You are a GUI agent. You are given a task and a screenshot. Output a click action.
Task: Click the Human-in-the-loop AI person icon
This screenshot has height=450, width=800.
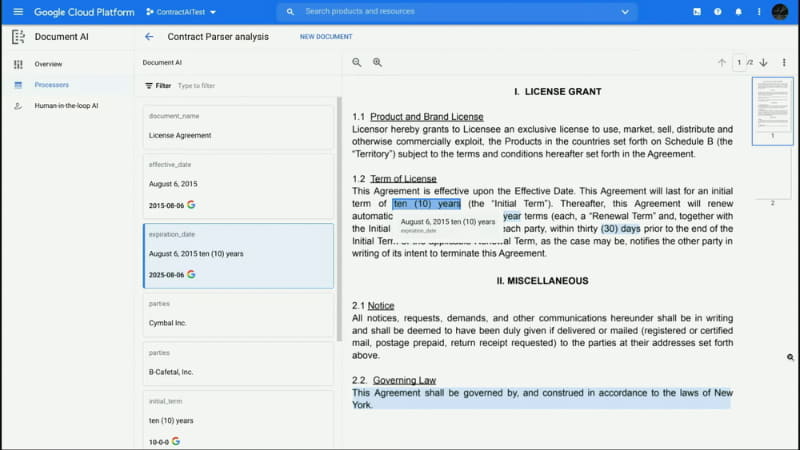[x=18, y=106]
